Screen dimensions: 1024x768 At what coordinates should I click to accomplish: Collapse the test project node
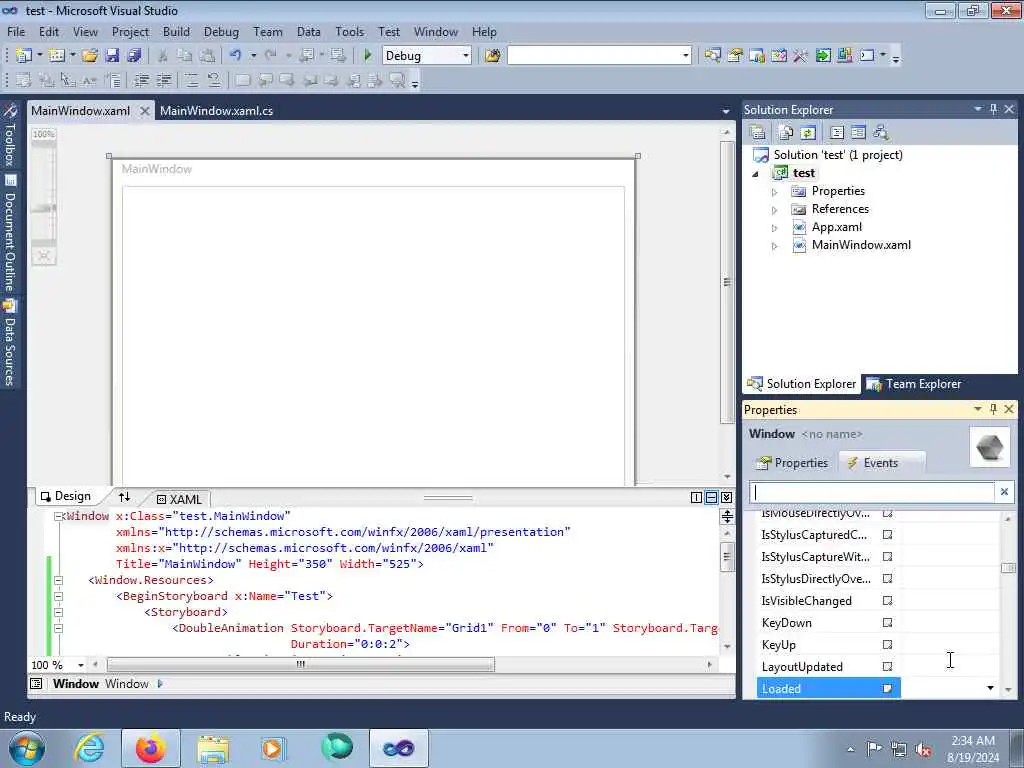tap(756, 174)
